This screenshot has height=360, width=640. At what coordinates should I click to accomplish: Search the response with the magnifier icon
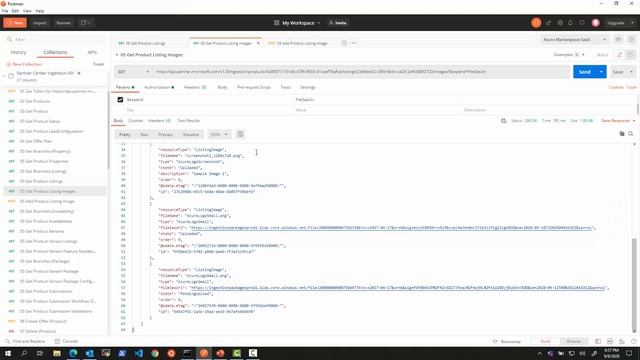(x=631, y=134)
